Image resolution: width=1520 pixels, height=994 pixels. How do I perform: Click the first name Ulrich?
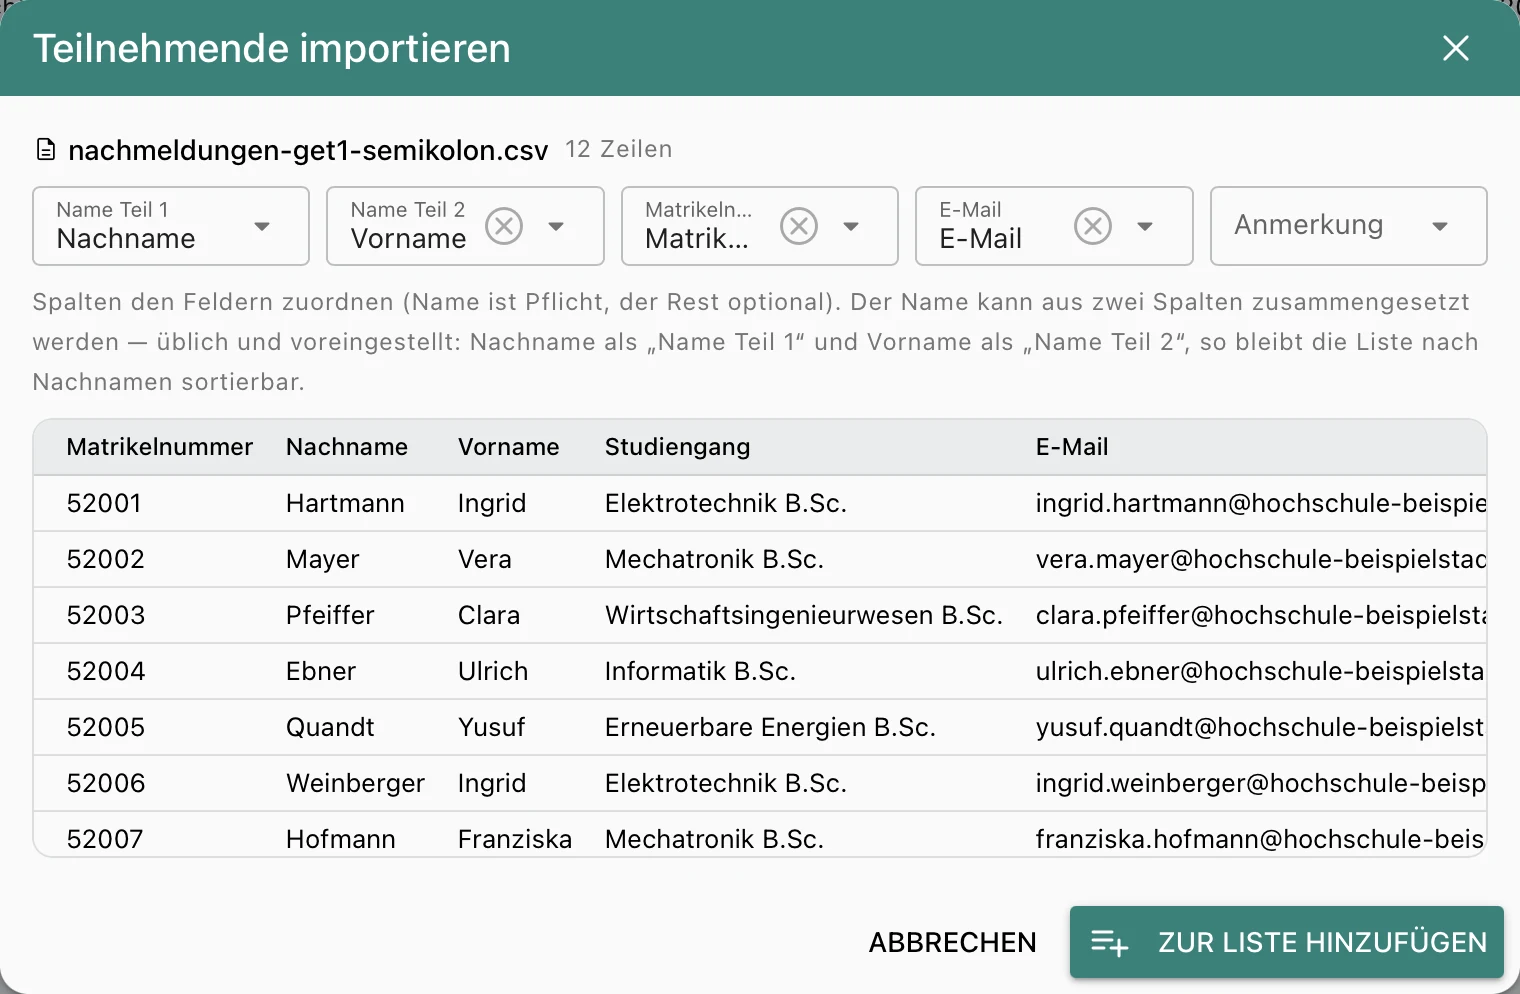493,671
